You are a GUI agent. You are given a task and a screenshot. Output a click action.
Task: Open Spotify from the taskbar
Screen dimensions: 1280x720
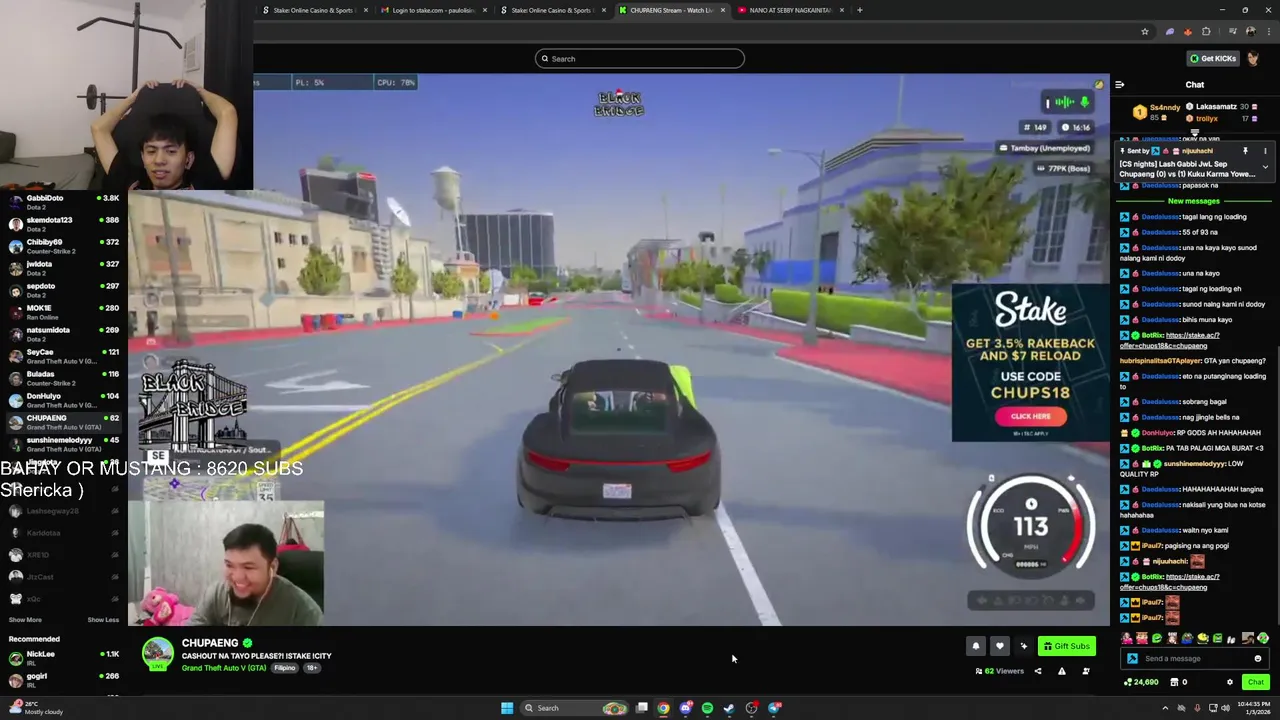707,708
